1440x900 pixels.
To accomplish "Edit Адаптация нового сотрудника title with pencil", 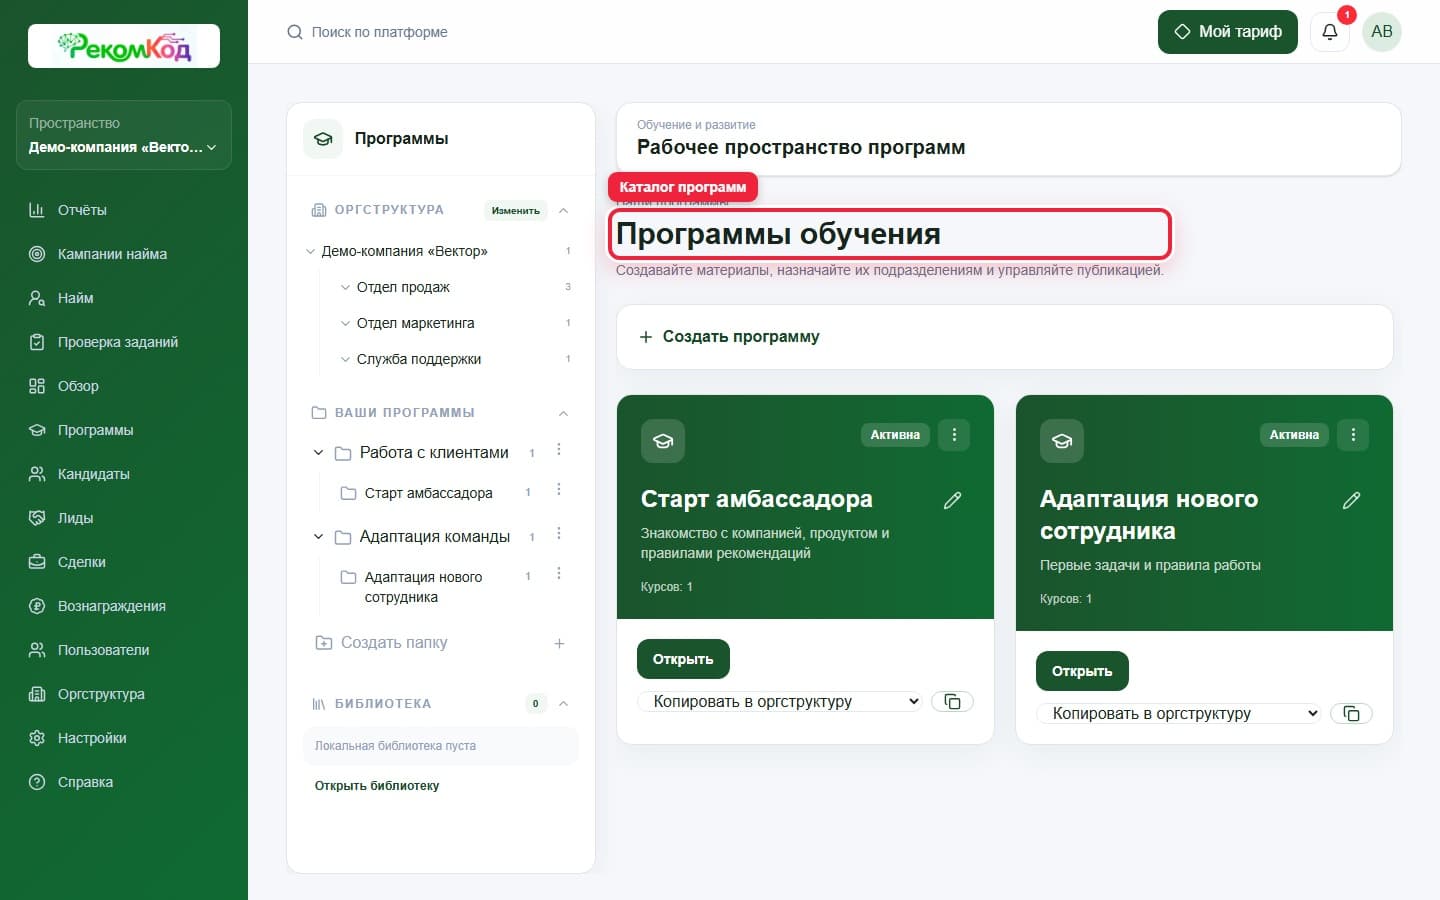I will click(x=1351, y=500).
